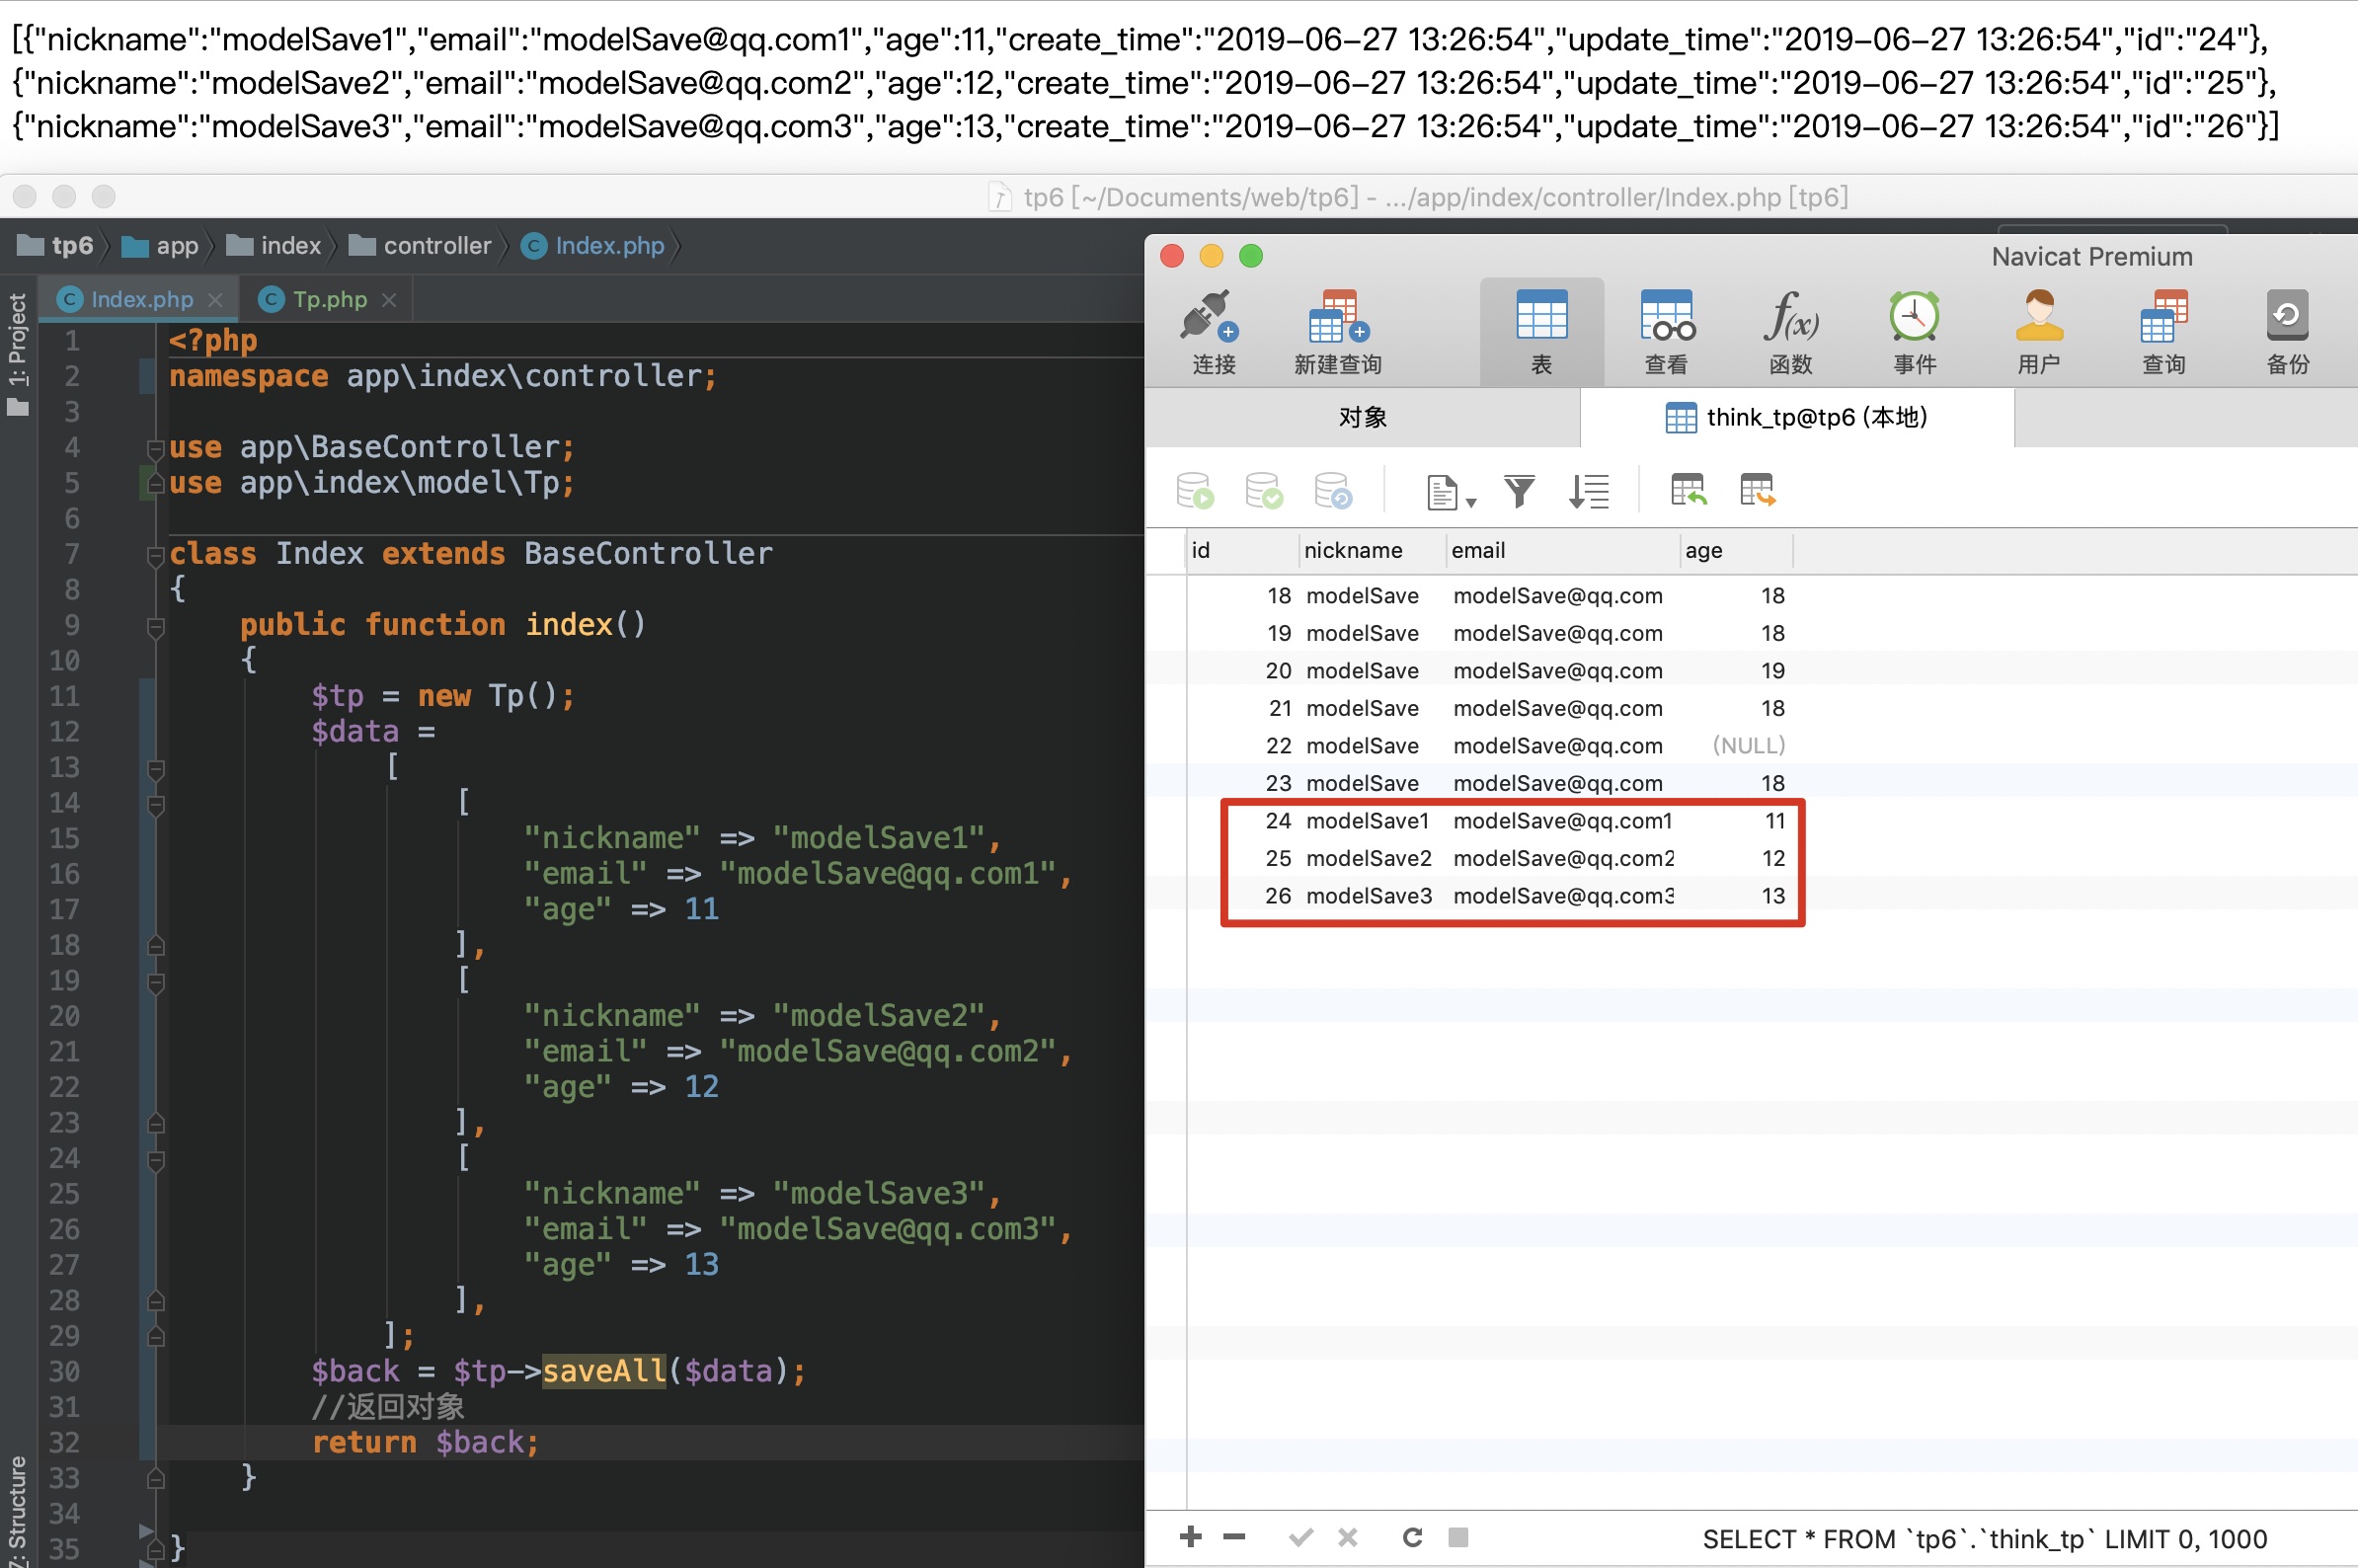Open the 事件 events clock icon
The height and width of the screenshot is (1568, 2358).
coord(1914,332)
